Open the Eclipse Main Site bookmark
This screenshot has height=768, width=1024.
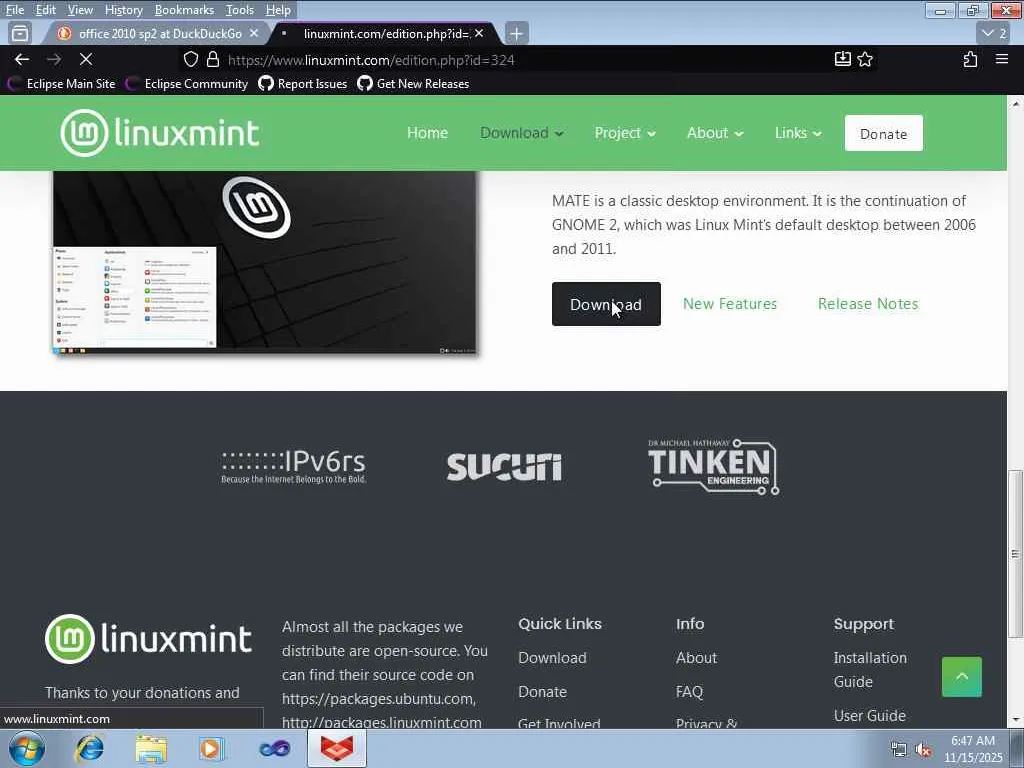61,84
